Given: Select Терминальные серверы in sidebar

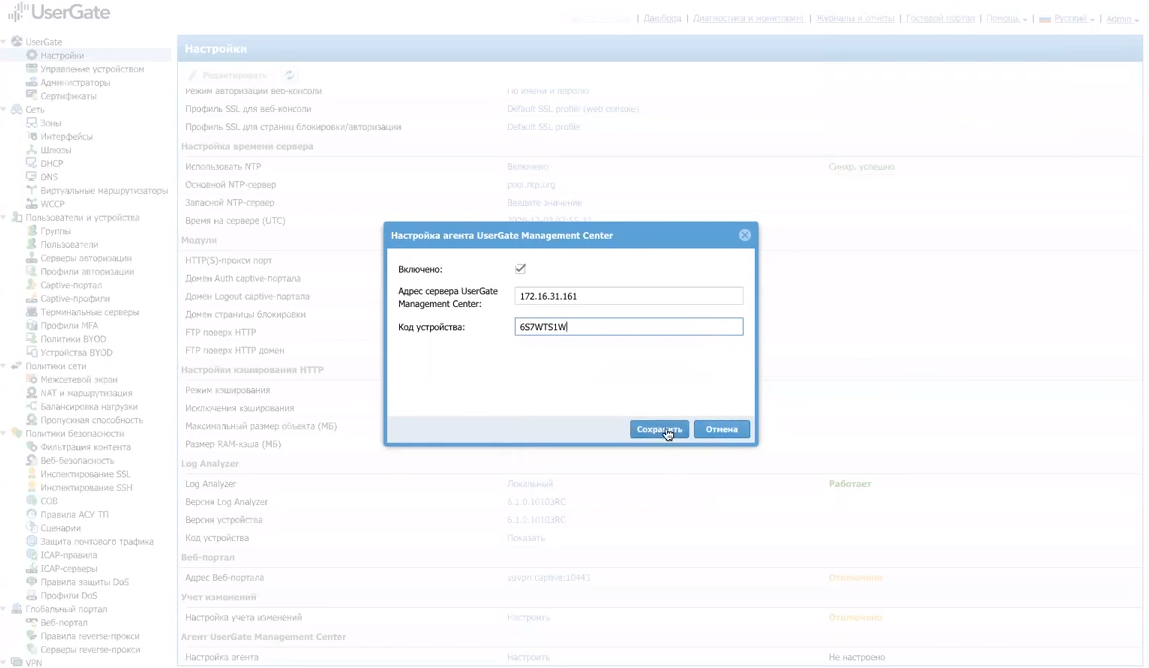Looking at the screenshot, I should [89, 312].
